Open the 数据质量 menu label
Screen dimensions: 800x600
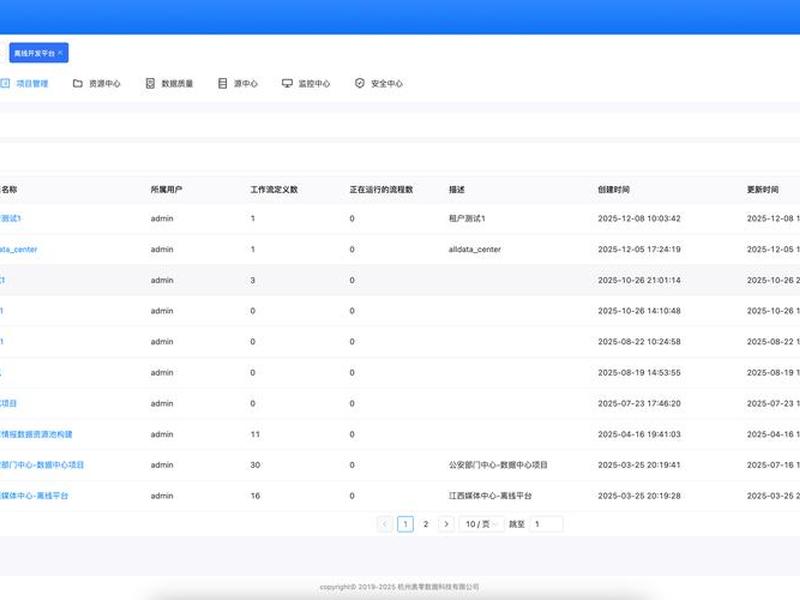177,84
